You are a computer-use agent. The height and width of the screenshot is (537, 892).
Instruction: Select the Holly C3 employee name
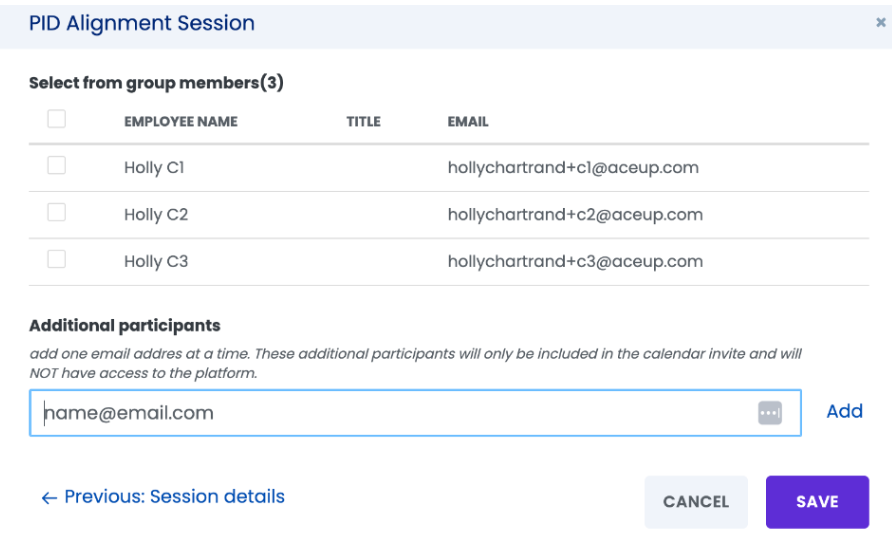click(156, 262)
